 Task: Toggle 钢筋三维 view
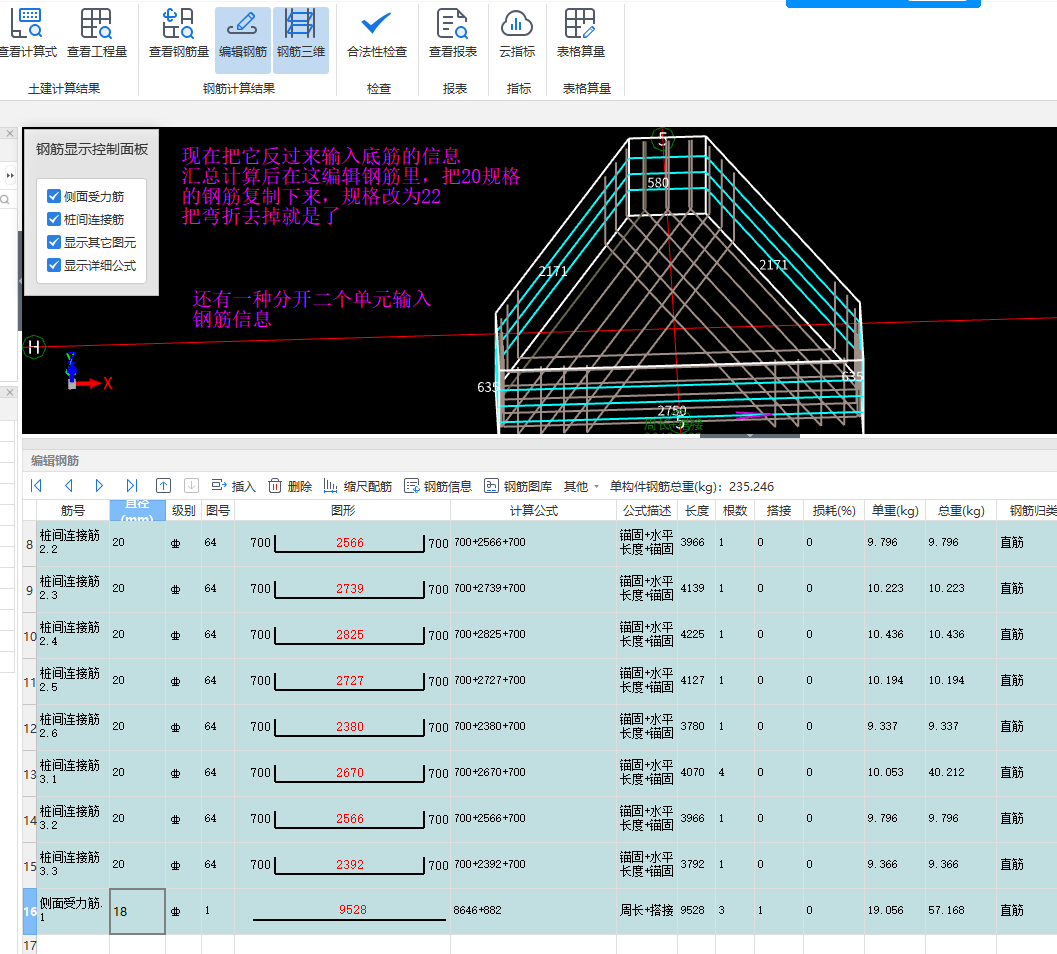click(301, 39)
